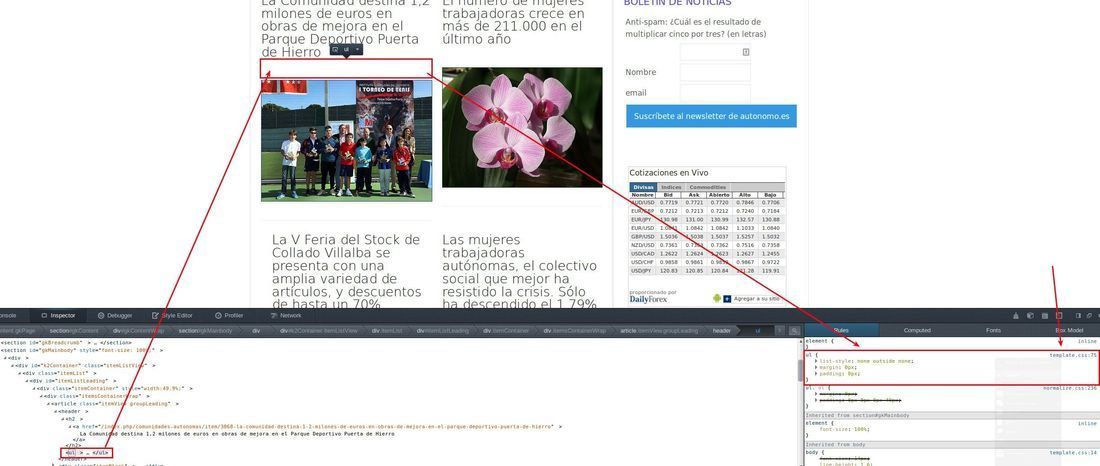Click div#k2Container.itemListView breadcrumb

(x=318, y=331)
